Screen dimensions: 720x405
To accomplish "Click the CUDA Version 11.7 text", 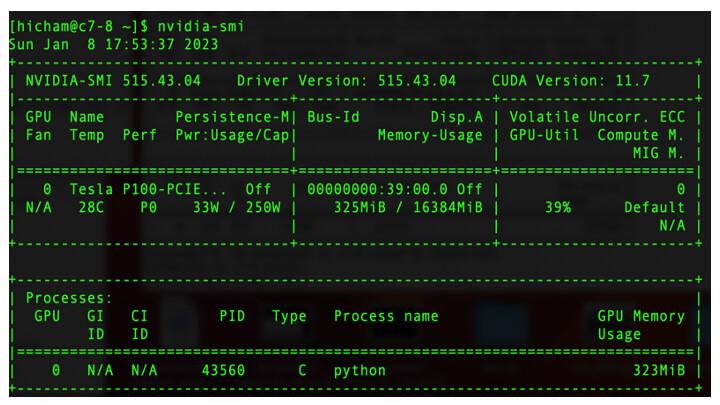I will (x=571, y=80).
